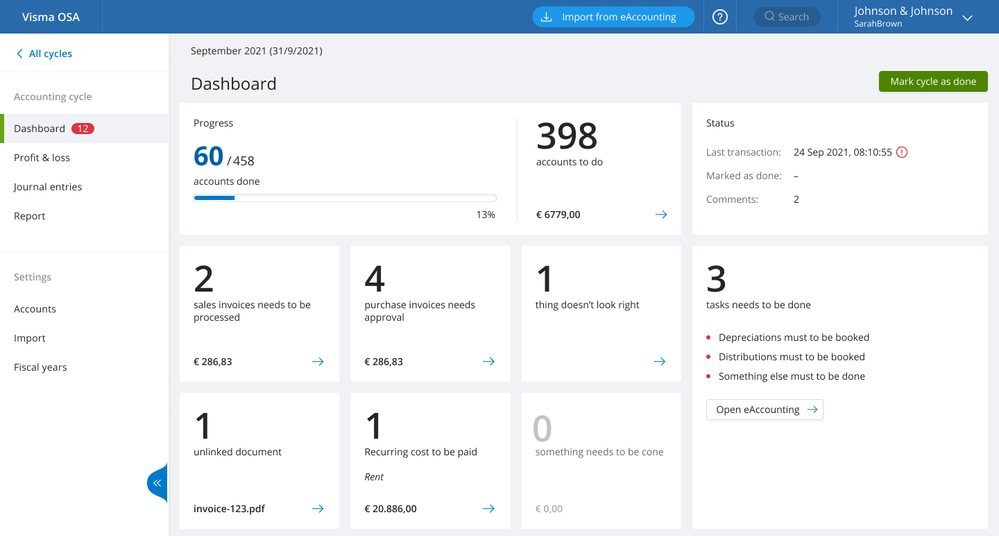
Task: Collapse the sidebar with double chevron
Action: point(157,483)
